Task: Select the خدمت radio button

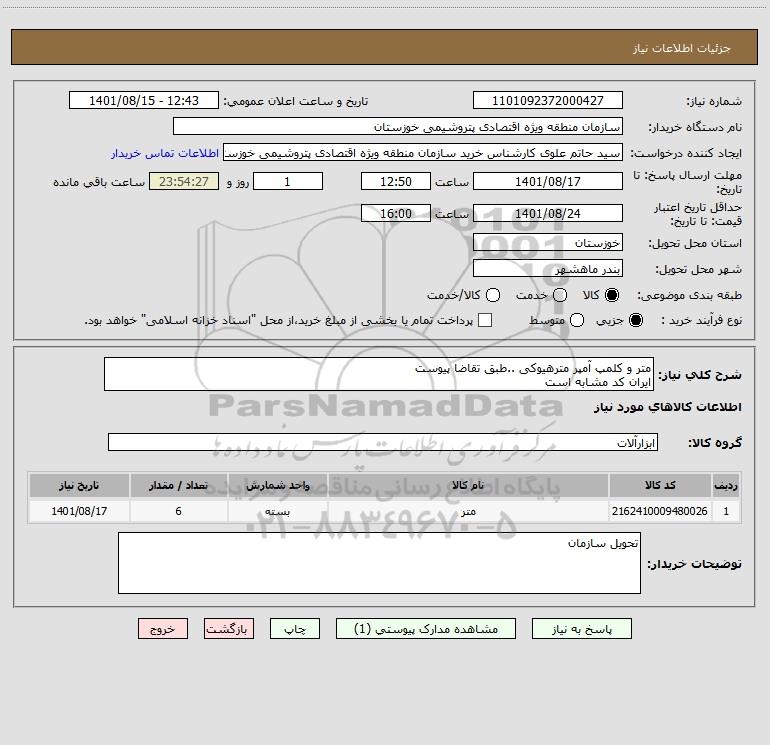Action: coord(560,295)
